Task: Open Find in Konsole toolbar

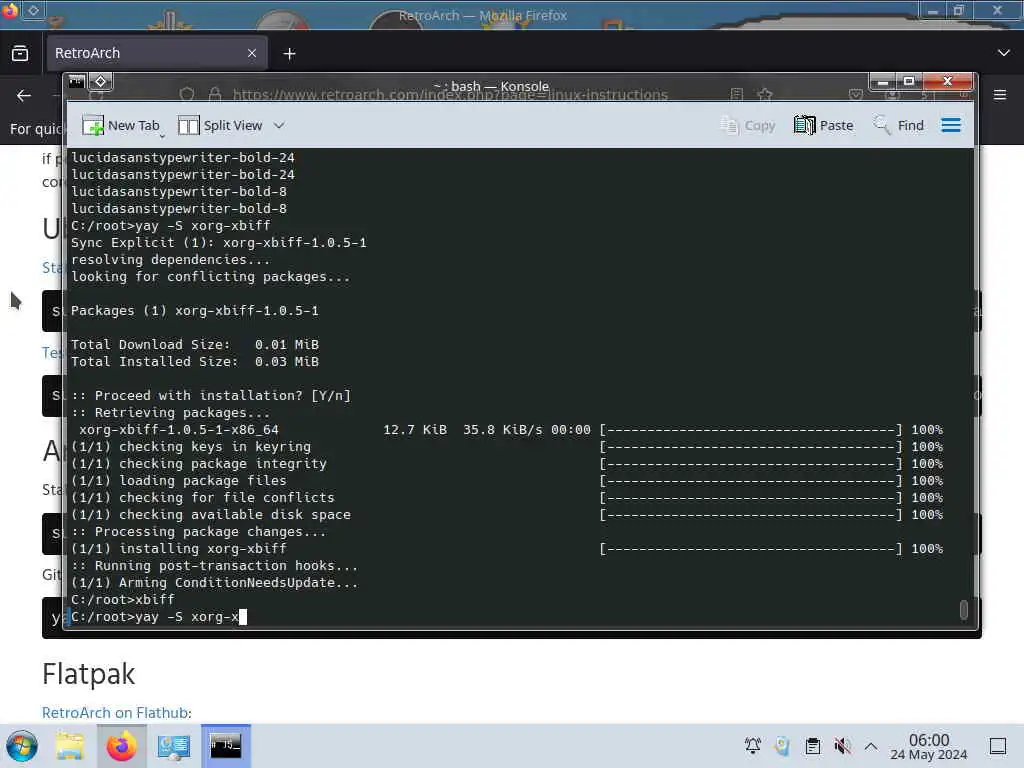Action: 899,125
